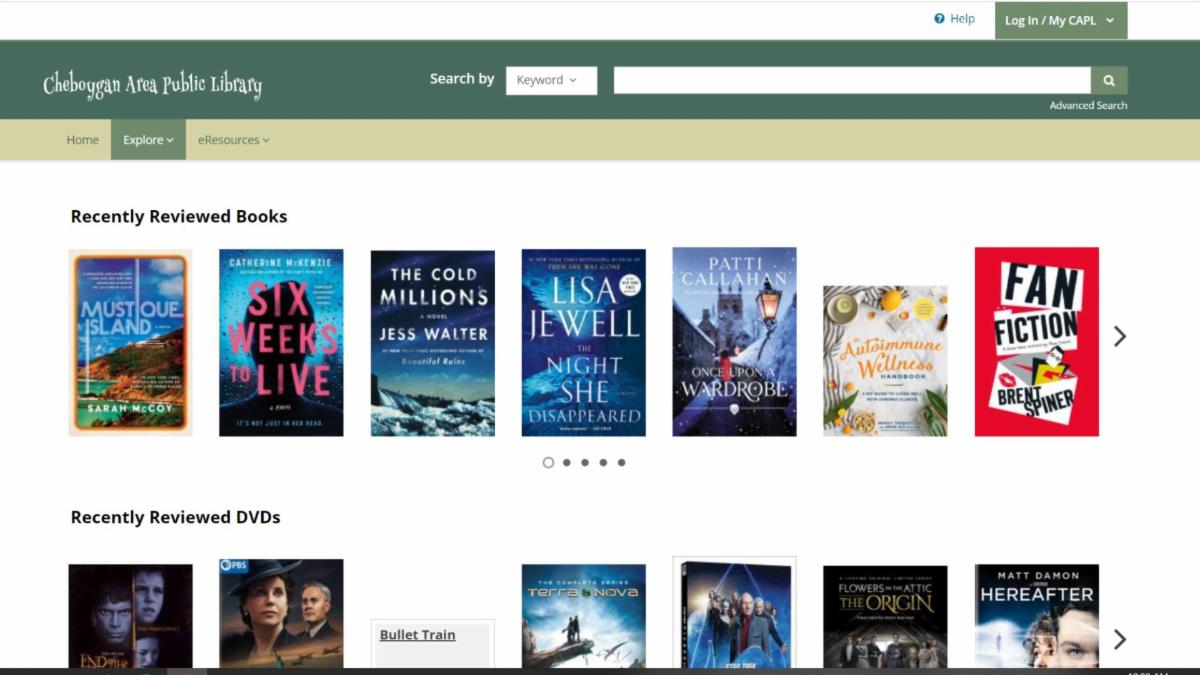
Task: Select the first carousel page dot
Action: pyautogui.click(x=548, y=462)
